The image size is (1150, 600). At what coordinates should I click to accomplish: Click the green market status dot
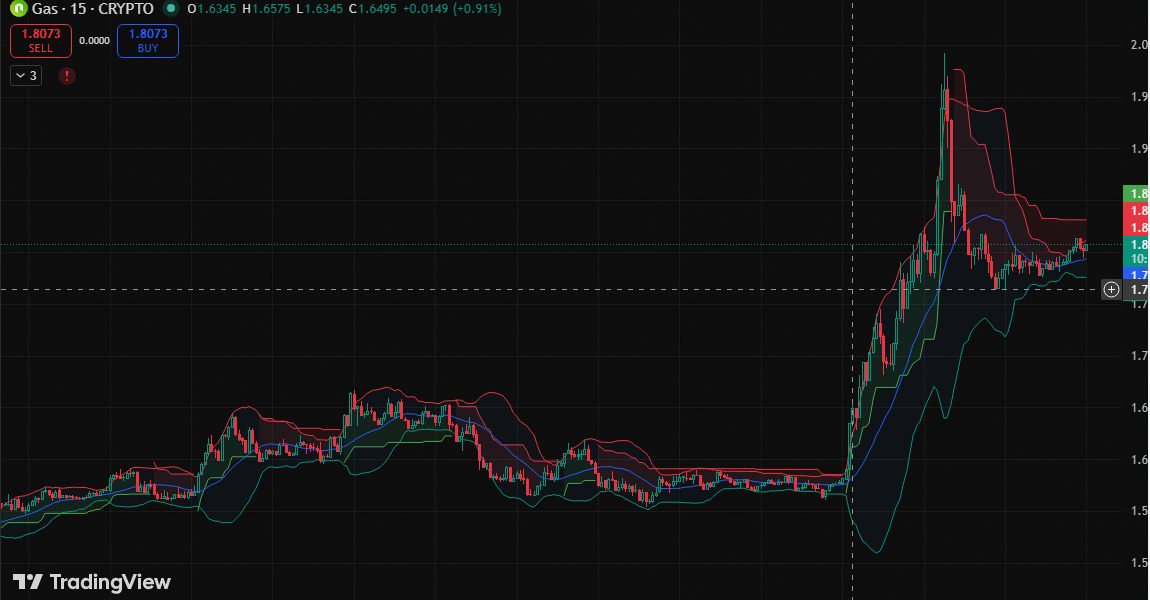pos(171,9)
